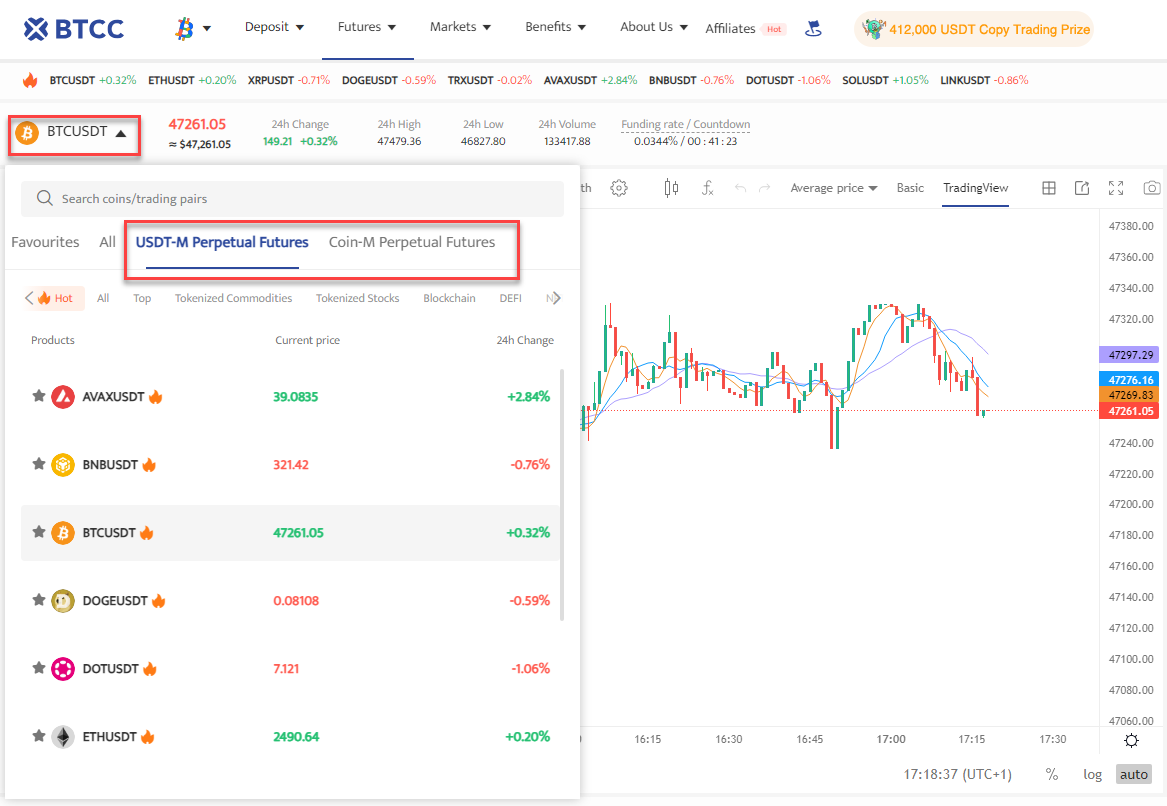The width and height of the screenshot is (1167, 806).
Task: Select XRPUSDT in the ticker bar
Action: 289,80
